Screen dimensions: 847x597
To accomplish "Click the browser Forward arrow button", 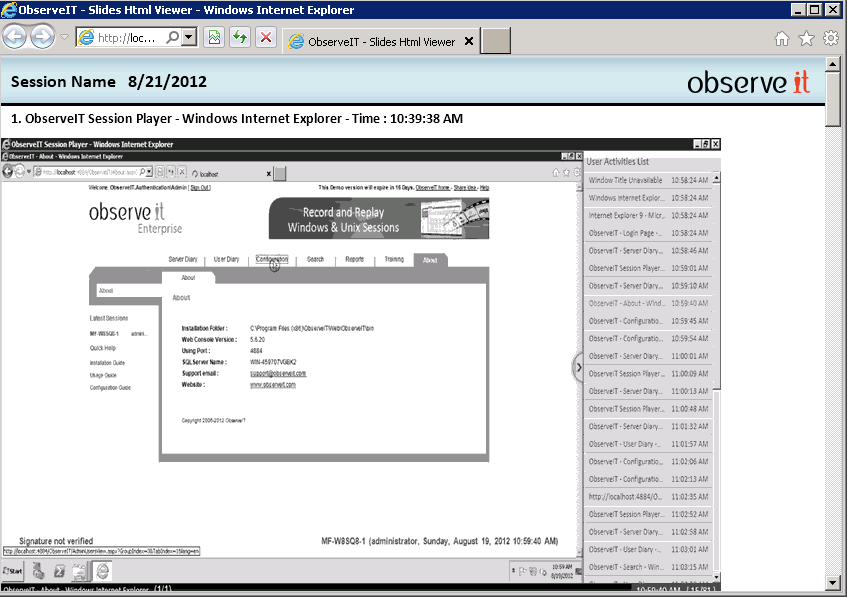I will click(42, 38).
